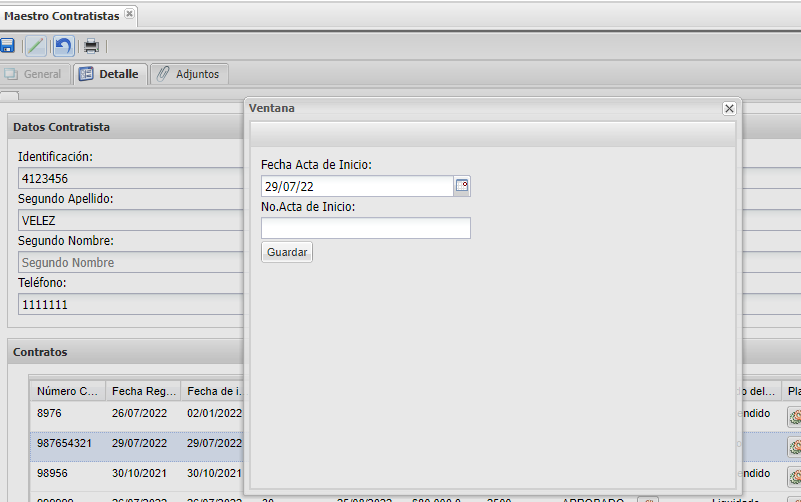Click the Fecha de i... column header

[x=213, y=391]
